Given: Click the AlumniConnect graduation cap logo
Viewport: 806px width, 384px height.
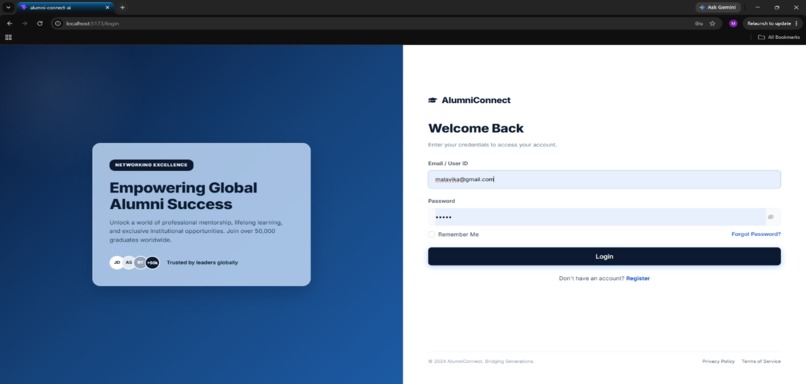Looking at the screenshot, I should 432,100.
